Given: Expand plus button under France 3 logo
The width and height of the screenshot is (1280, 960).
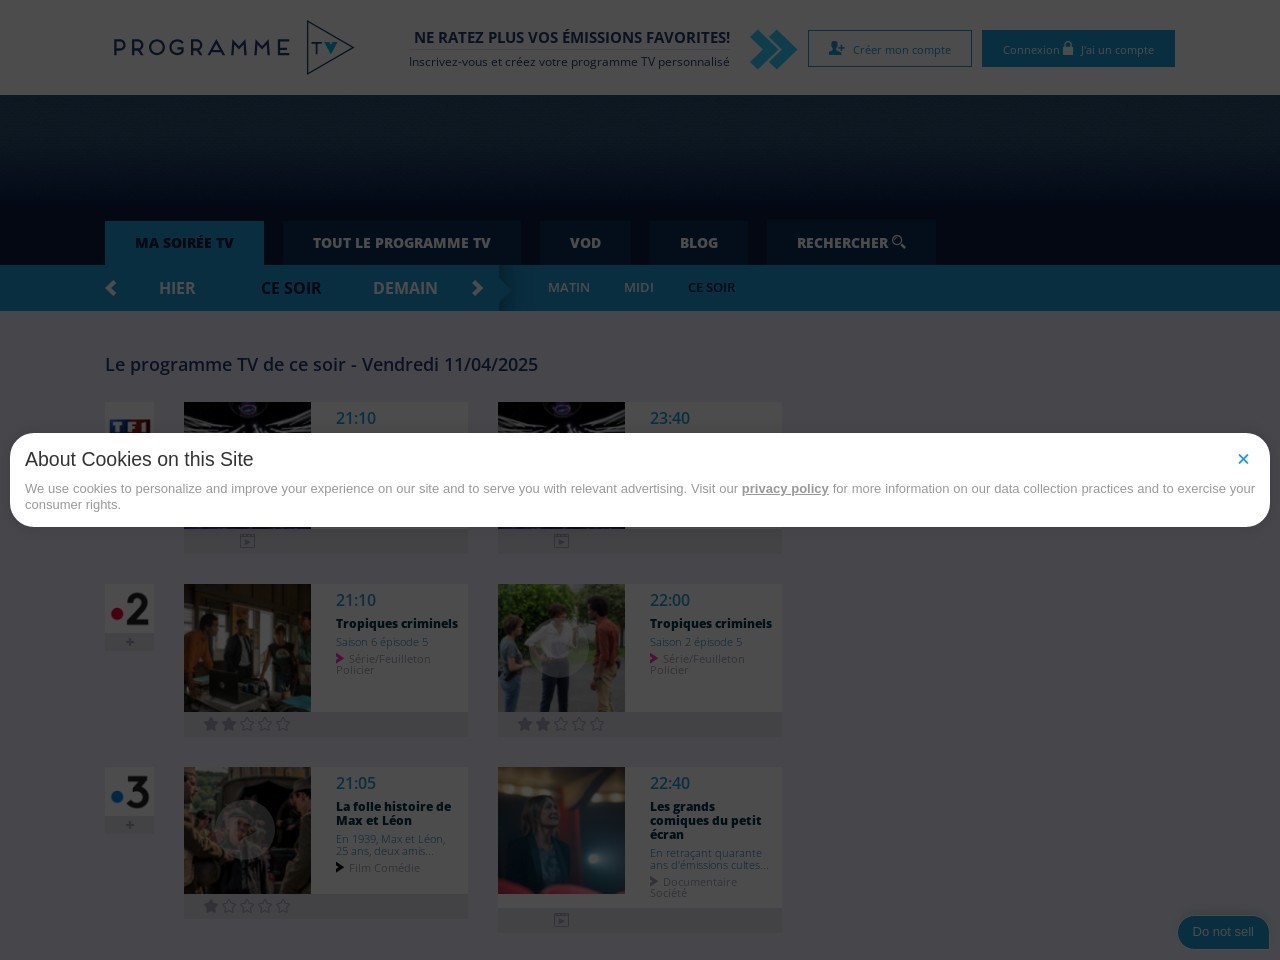Looking at the screenshot, I should [130, 825].
